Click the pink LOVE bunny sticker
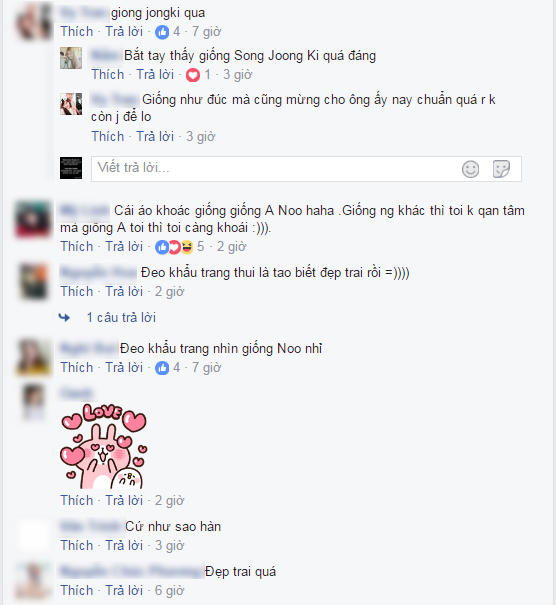Screen dimensions: 556x605 [104, 446]
